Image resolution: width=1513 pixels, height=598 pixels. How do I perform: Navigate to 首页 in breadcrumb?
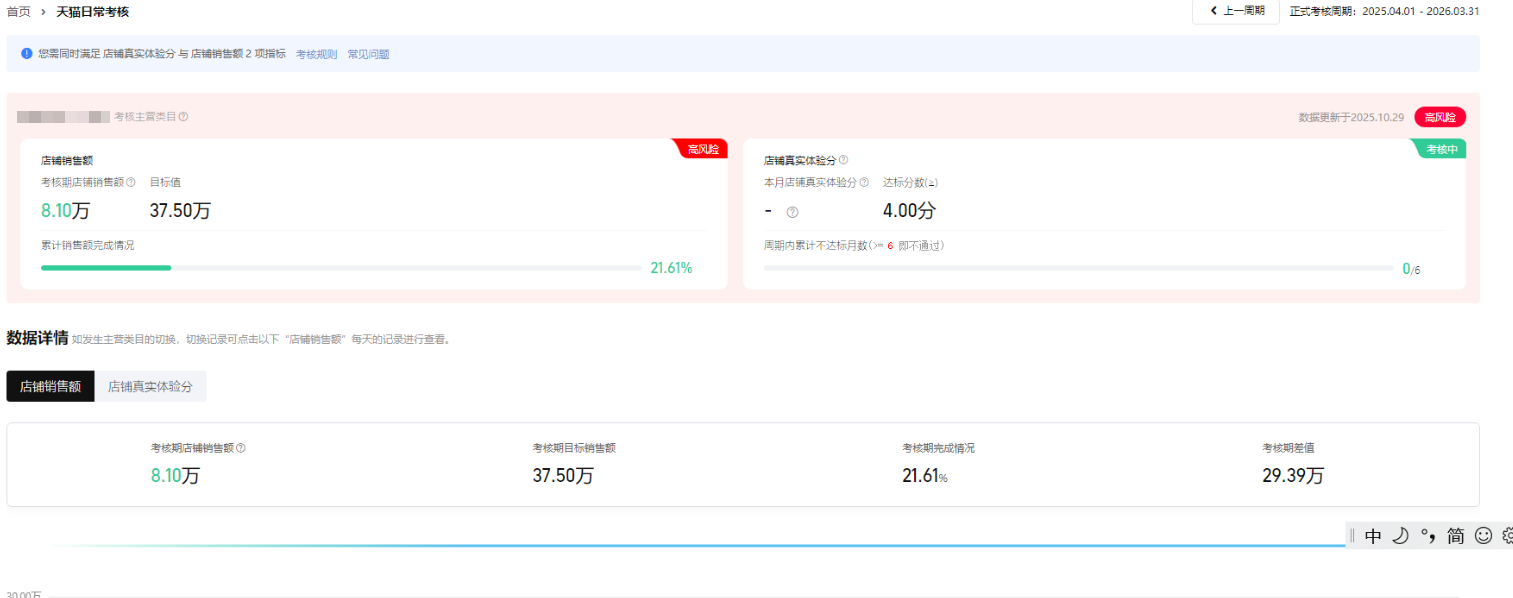click(x=18, y=12)
